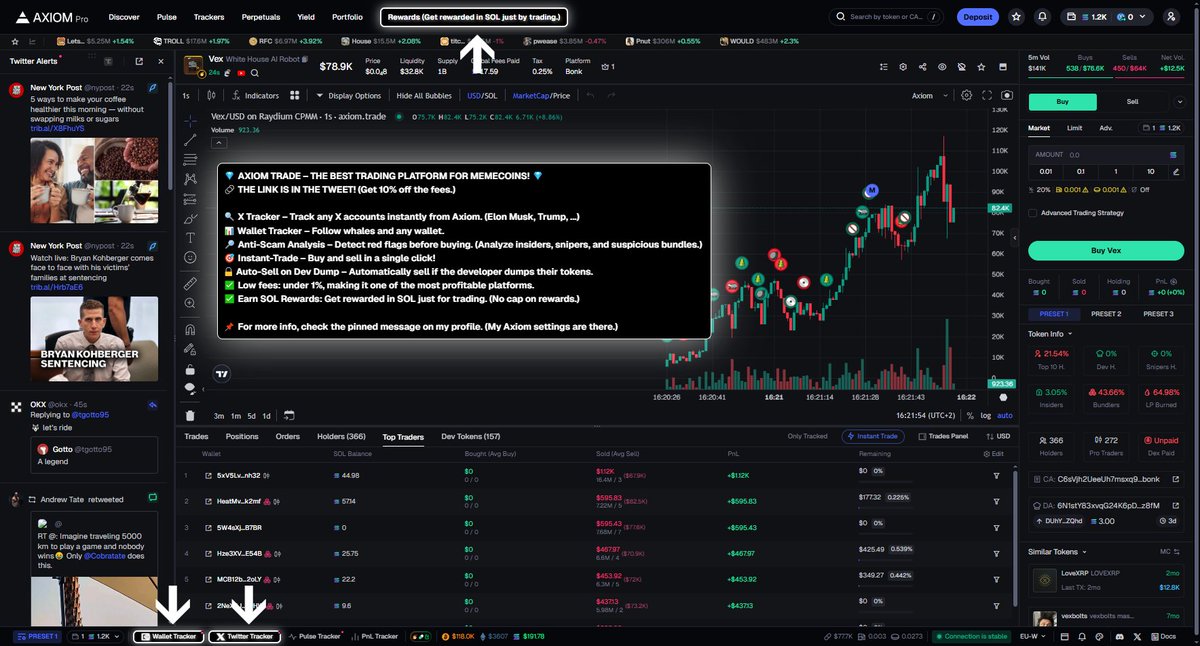Select the text annotation tool on chart
Image resolution: width=1200 pixels, height=646 pixels.
pos(191,238)
